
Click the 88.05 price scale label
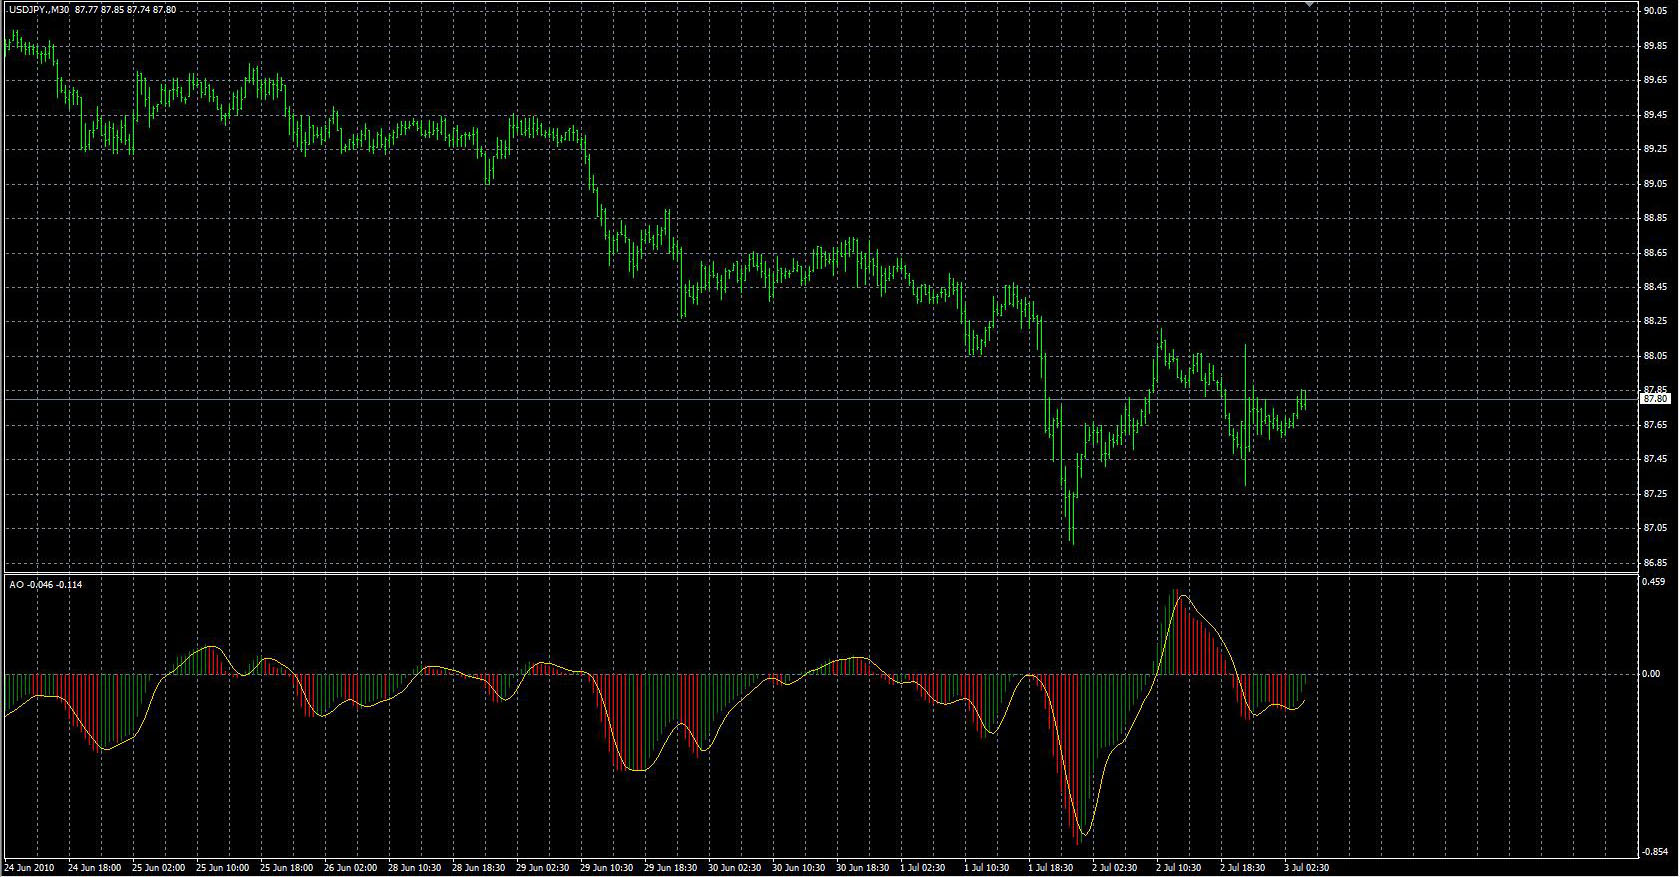pyautogui.click(x=1655, y=356)
